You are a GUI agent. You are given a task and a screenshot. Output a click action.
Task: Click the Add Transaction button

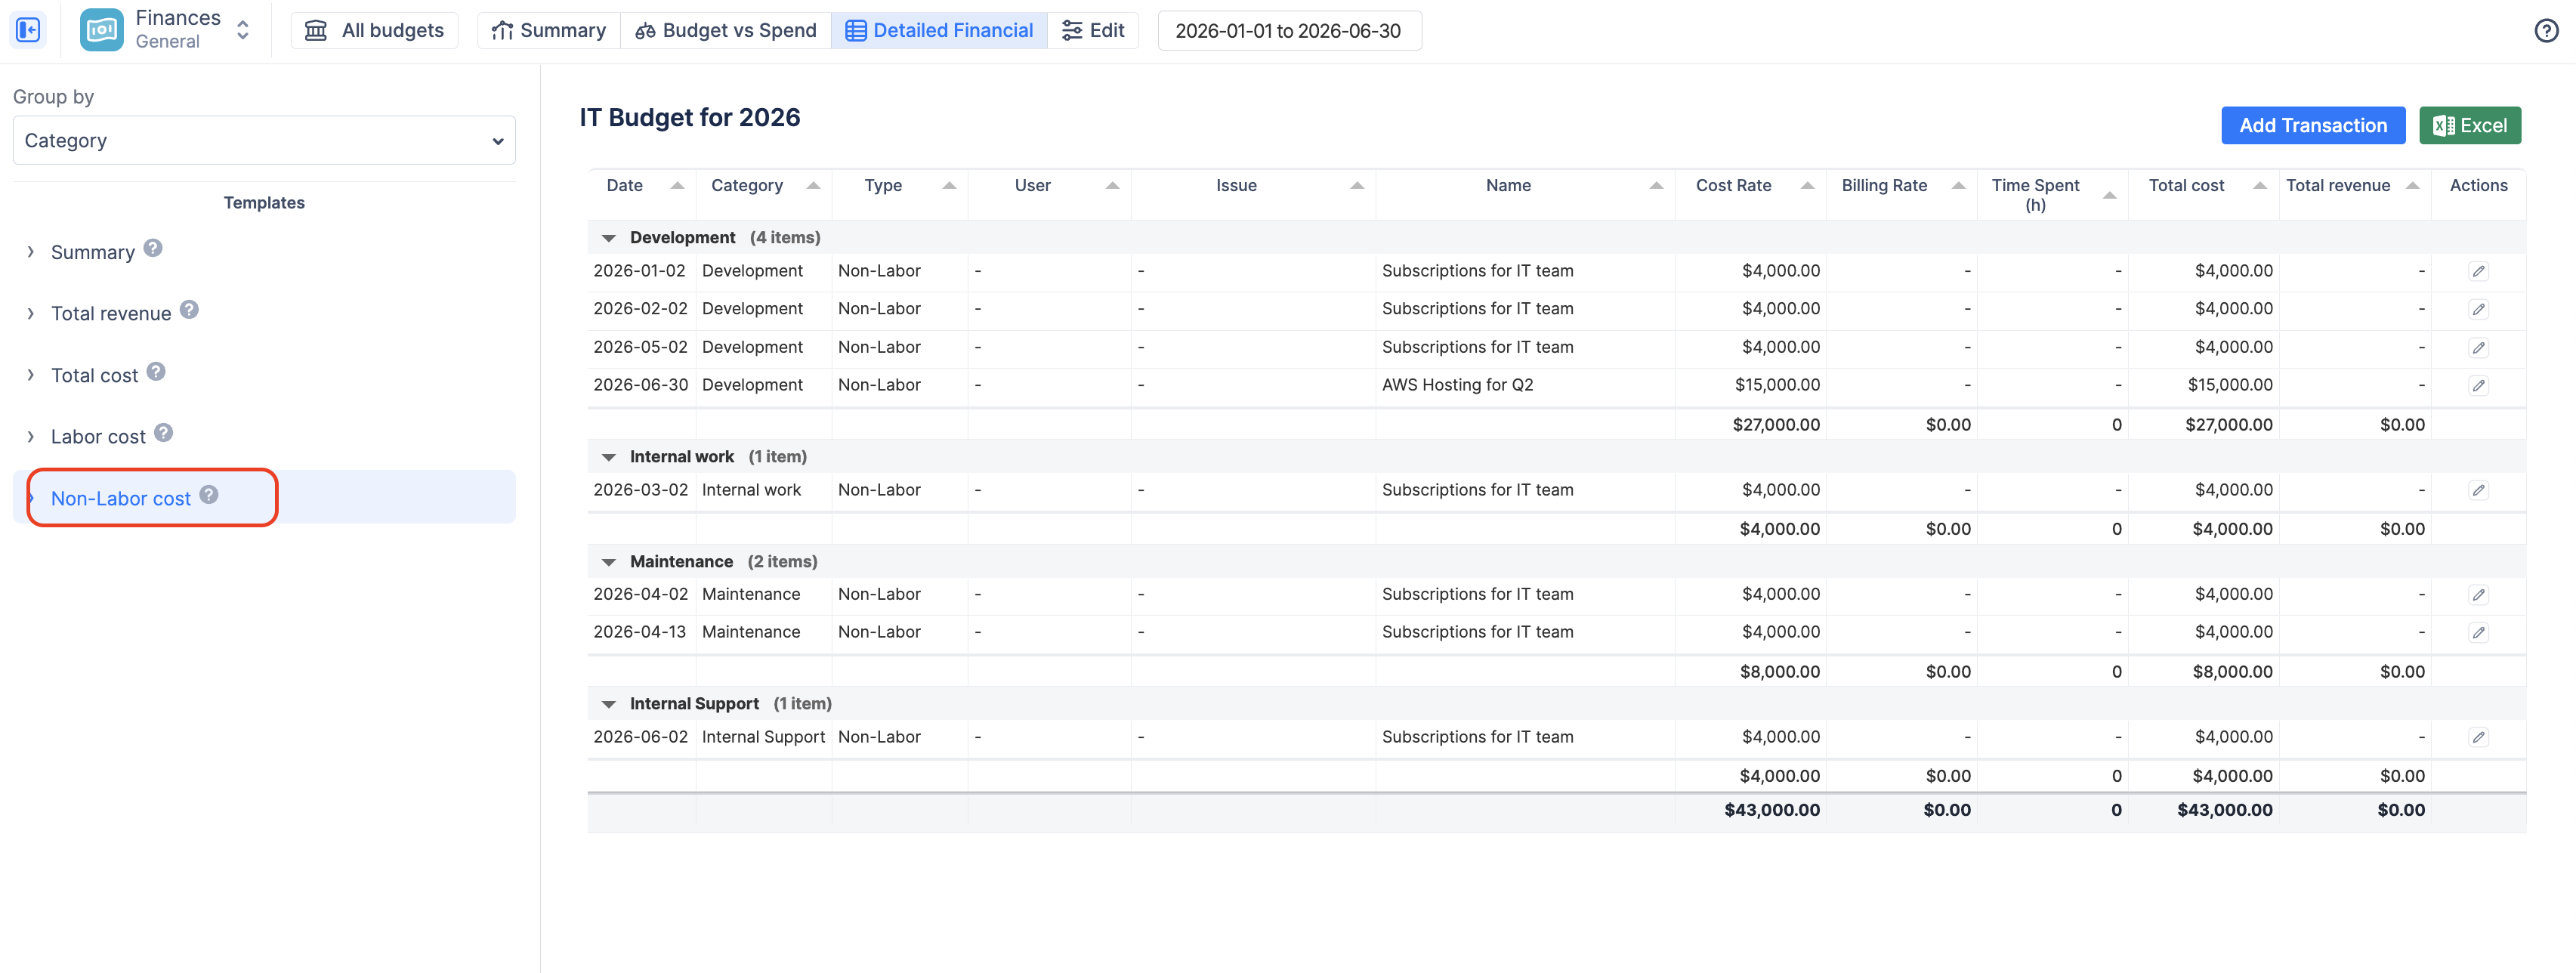[x=2313, y=125]
